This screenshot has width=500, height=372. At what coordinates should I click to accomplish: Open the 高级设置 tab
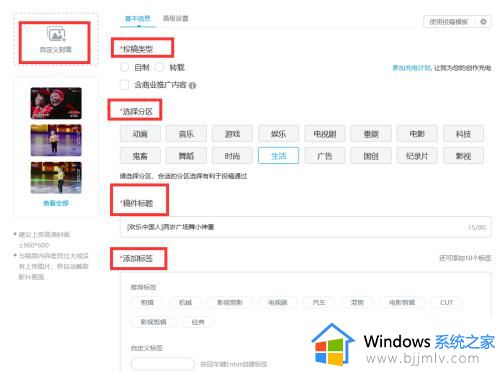[x=175, y=18]
